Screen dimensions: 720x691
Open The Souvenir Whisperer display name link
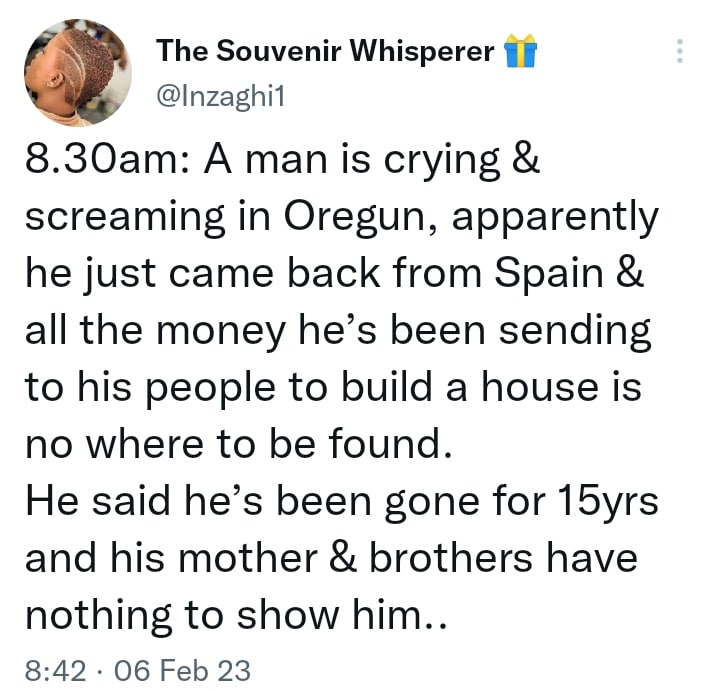point(325,51)
